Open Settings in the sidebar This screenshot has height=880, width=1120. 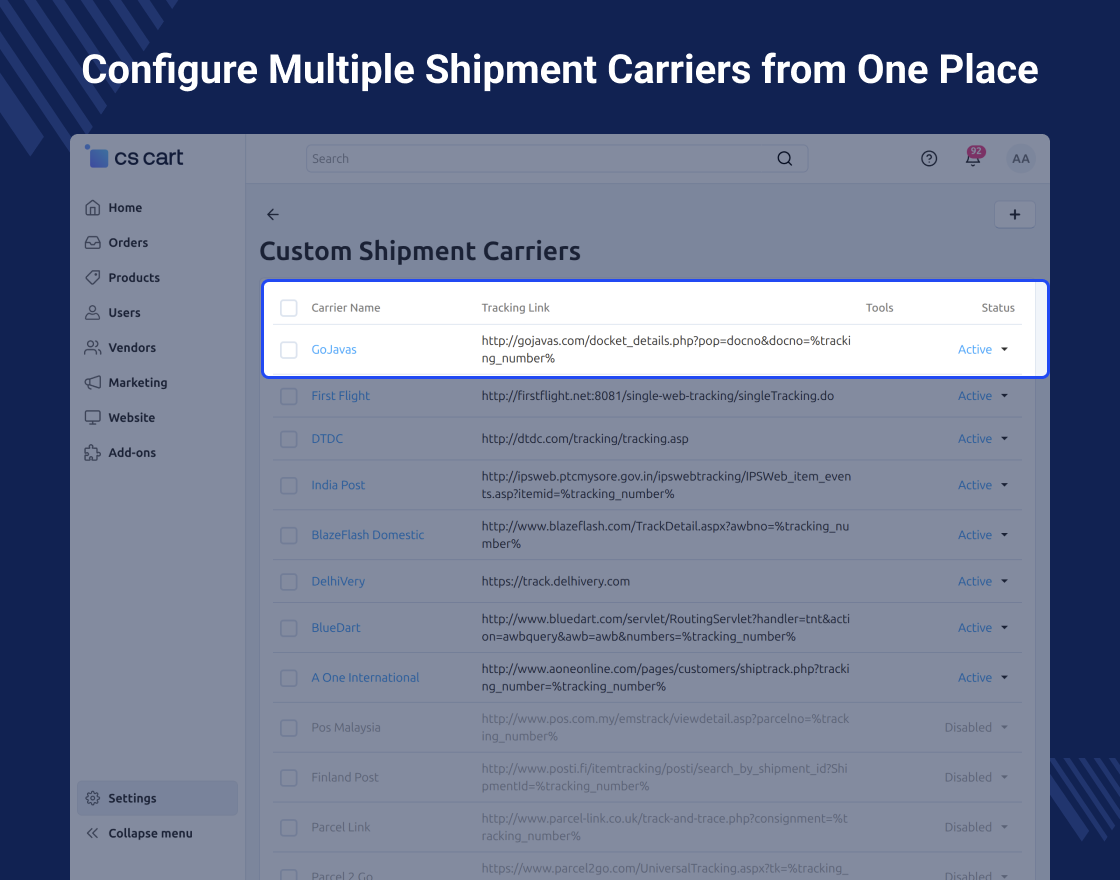point(157,798)
